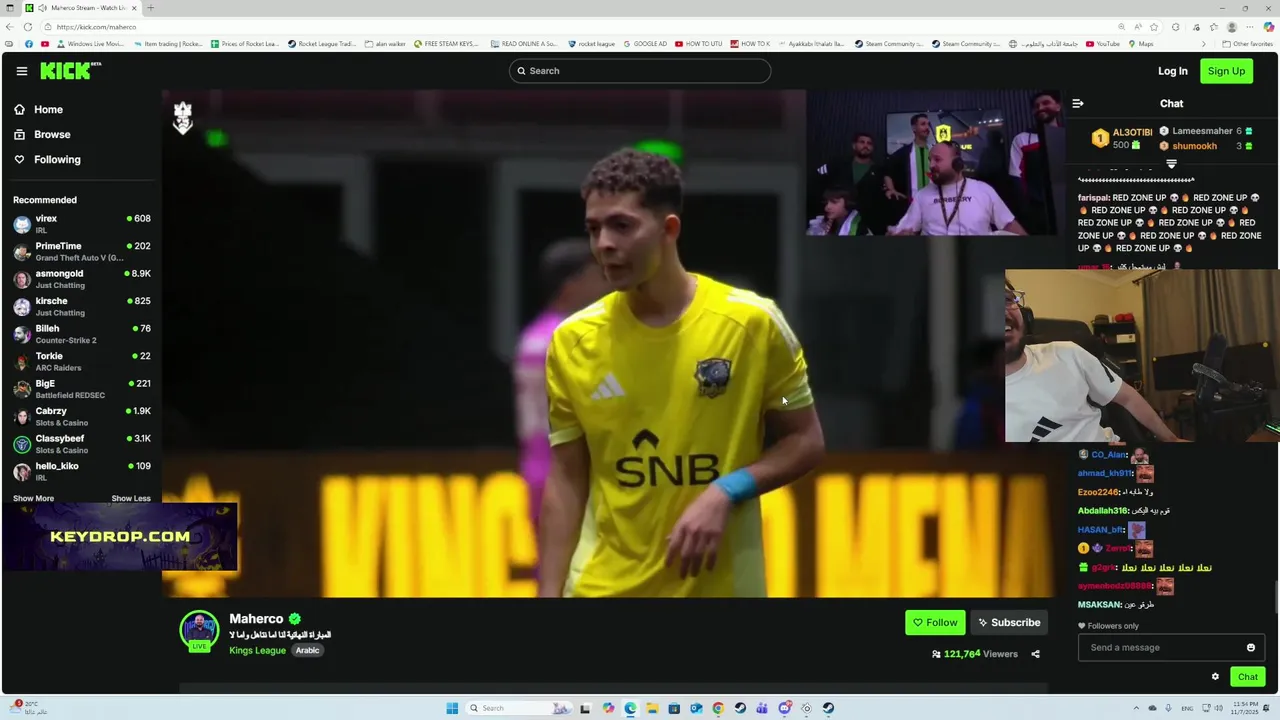This screenshot has height=720, width=1280.
Task: Open the taskbar clock and date
Action: click(x=1246, y=708)
